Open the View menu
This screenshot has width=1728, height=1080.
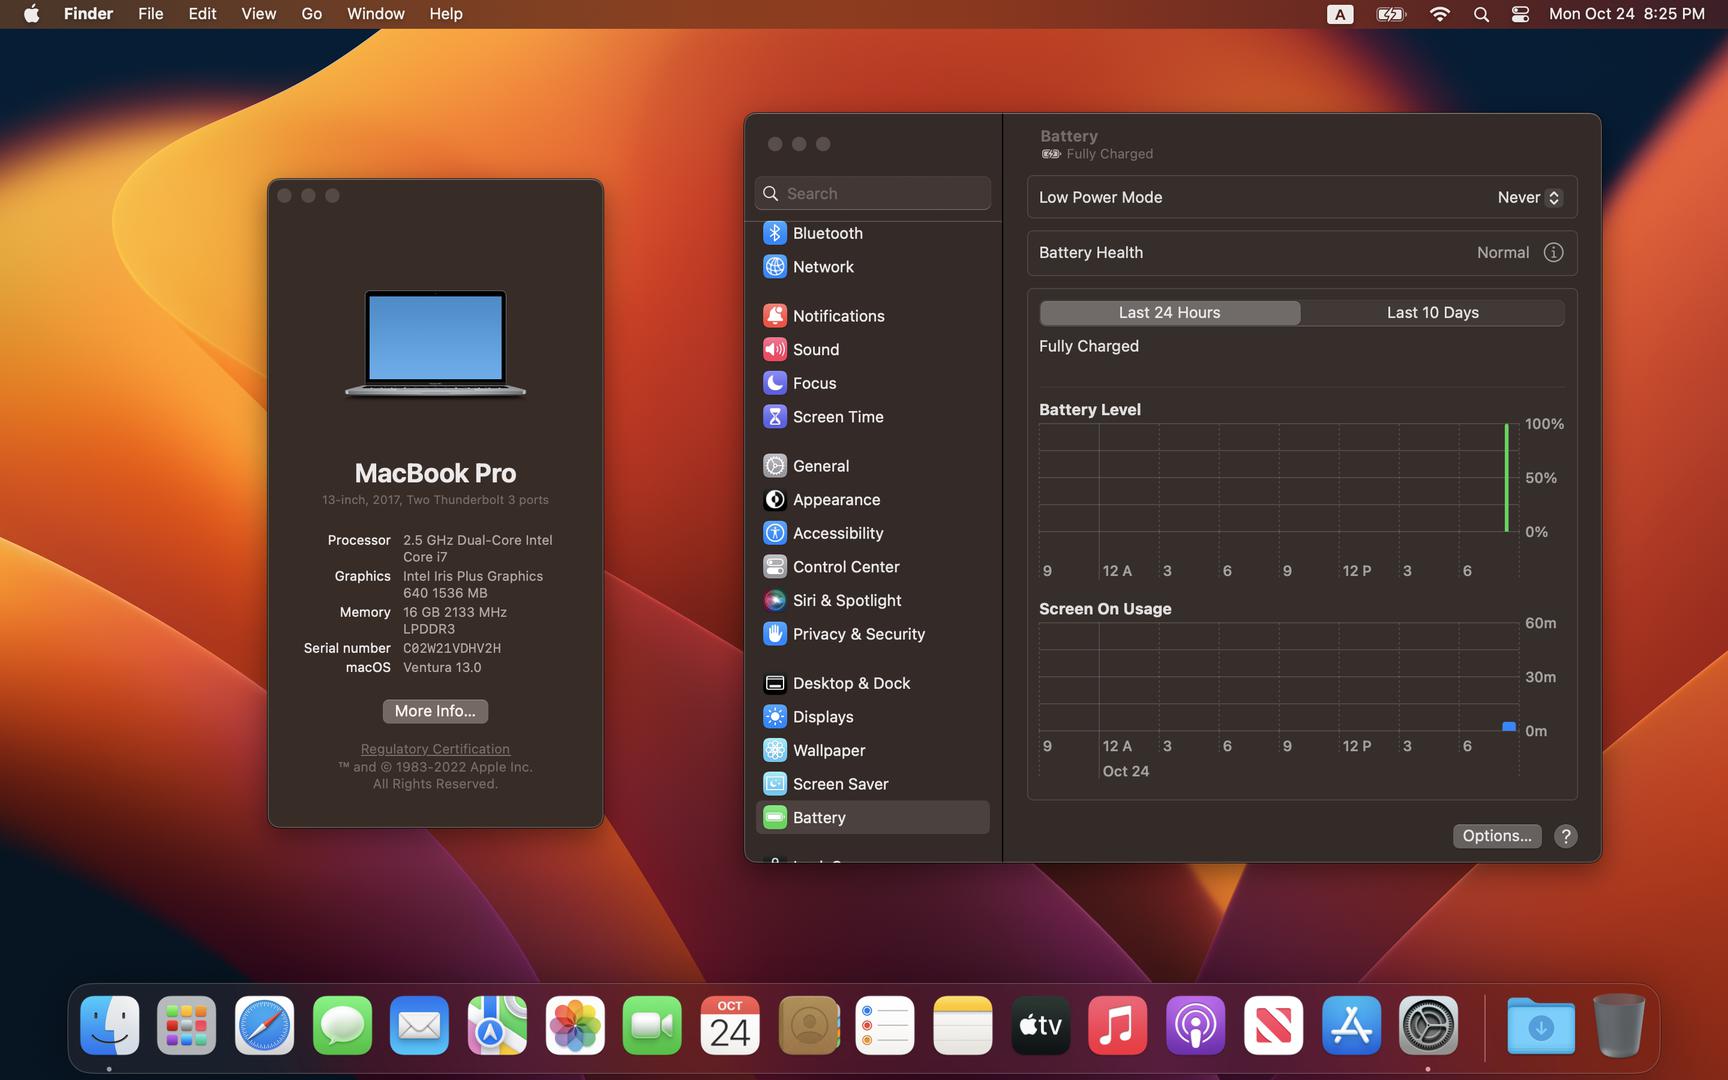tap(259, 14)
